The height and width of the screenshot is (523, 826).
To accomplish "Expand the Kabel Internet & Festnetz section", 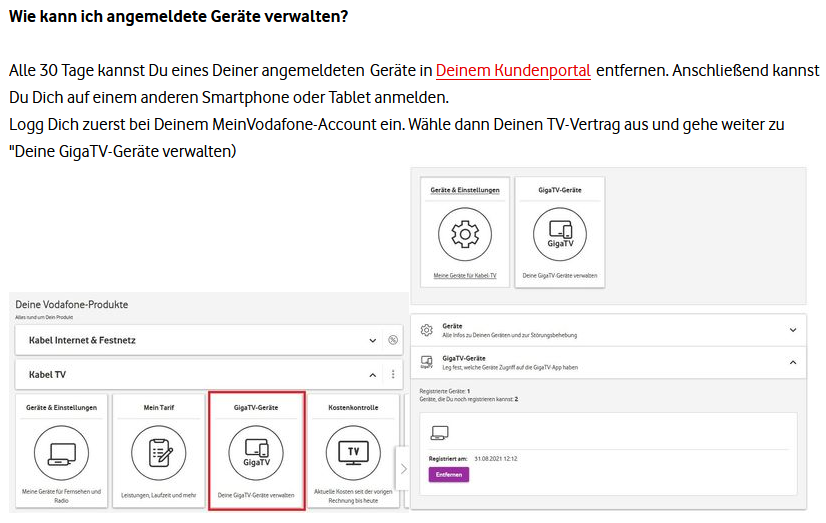I will click(x=373, y=340).
